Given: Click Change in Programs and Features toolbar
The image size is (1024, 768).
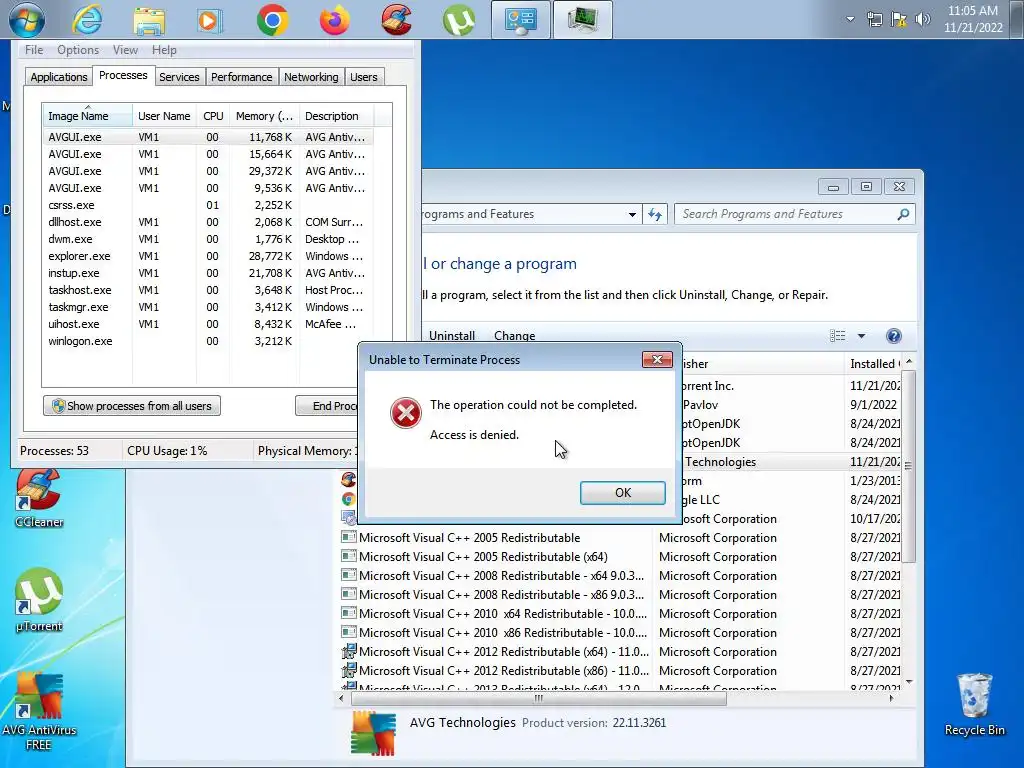Looking at the screenshot, I should click(x=515, y=336).
